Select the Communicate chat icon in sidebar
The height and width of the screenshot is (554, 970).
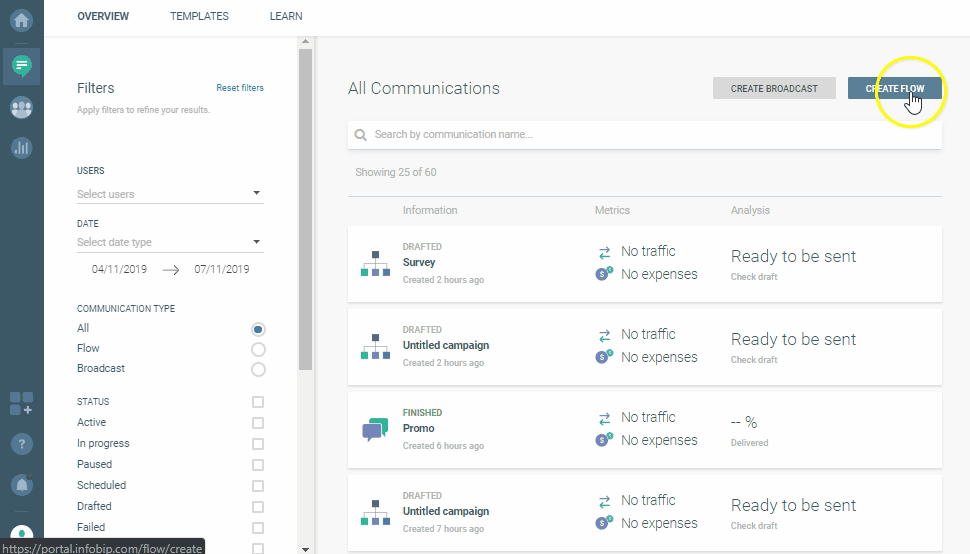[21, 66]
